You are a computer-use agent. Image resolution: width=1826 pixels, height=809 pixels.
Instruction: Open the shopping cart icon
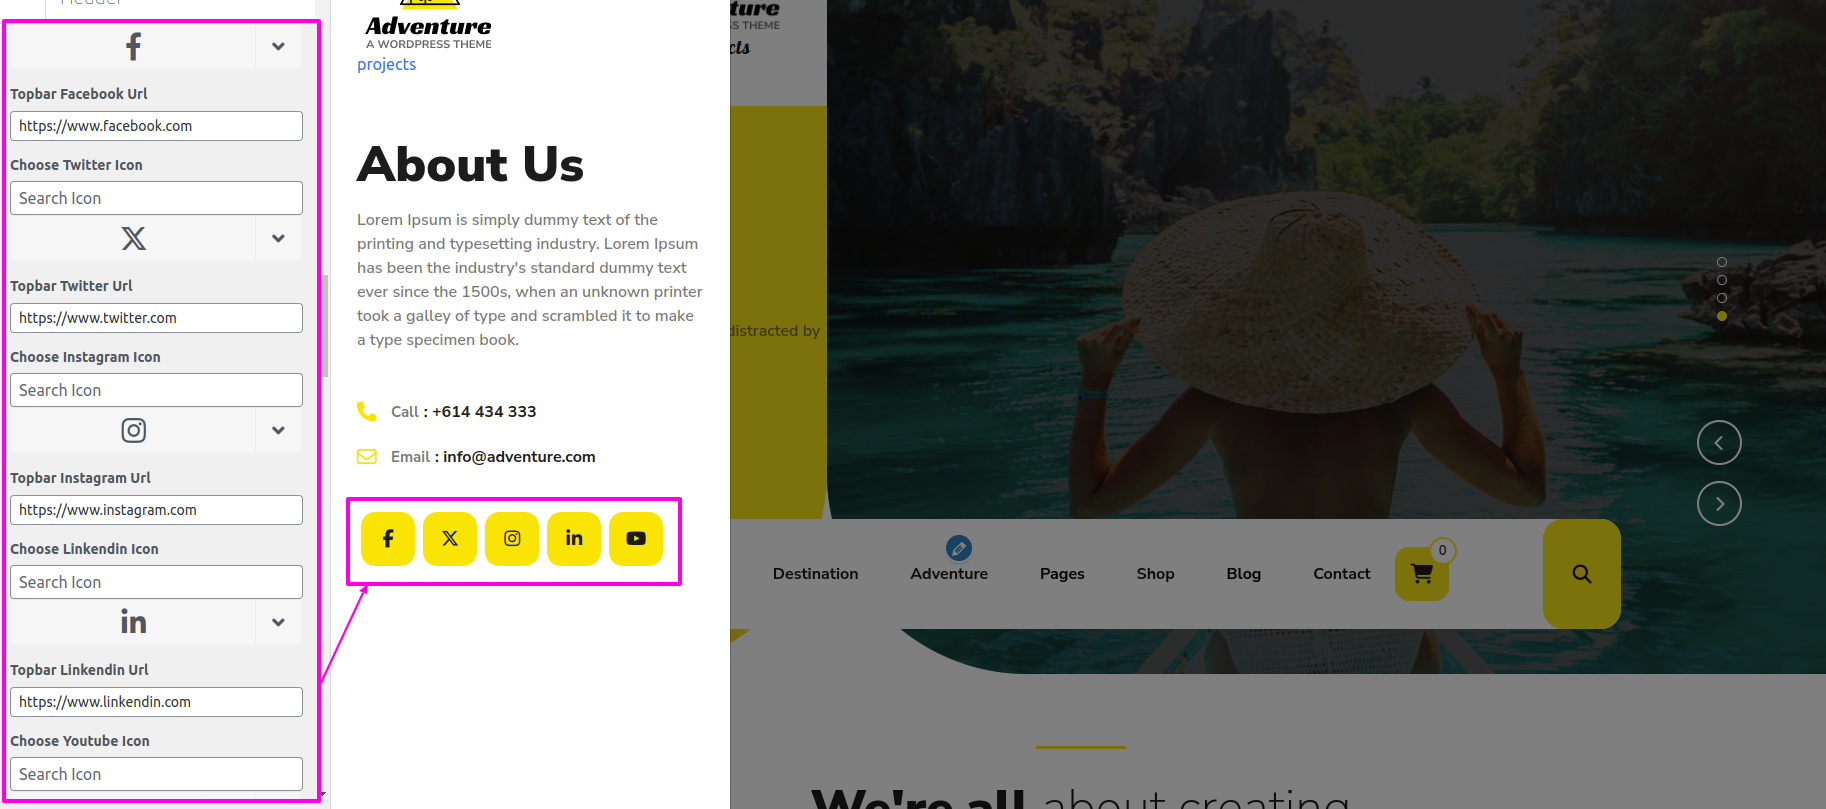(x=1422, y=574)
